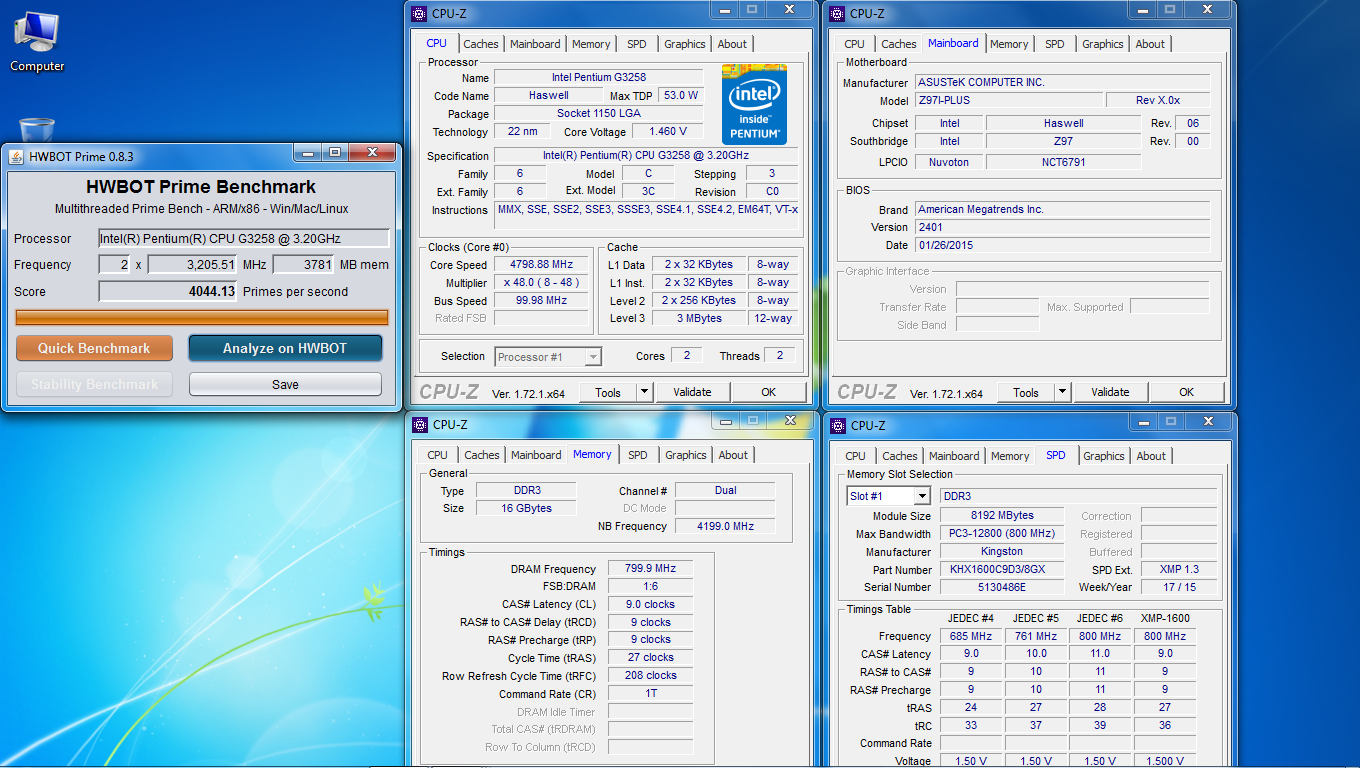Open the Recycle Bin desktop icon
Screen dimensions: 1360x768
[x=37, y=130]
